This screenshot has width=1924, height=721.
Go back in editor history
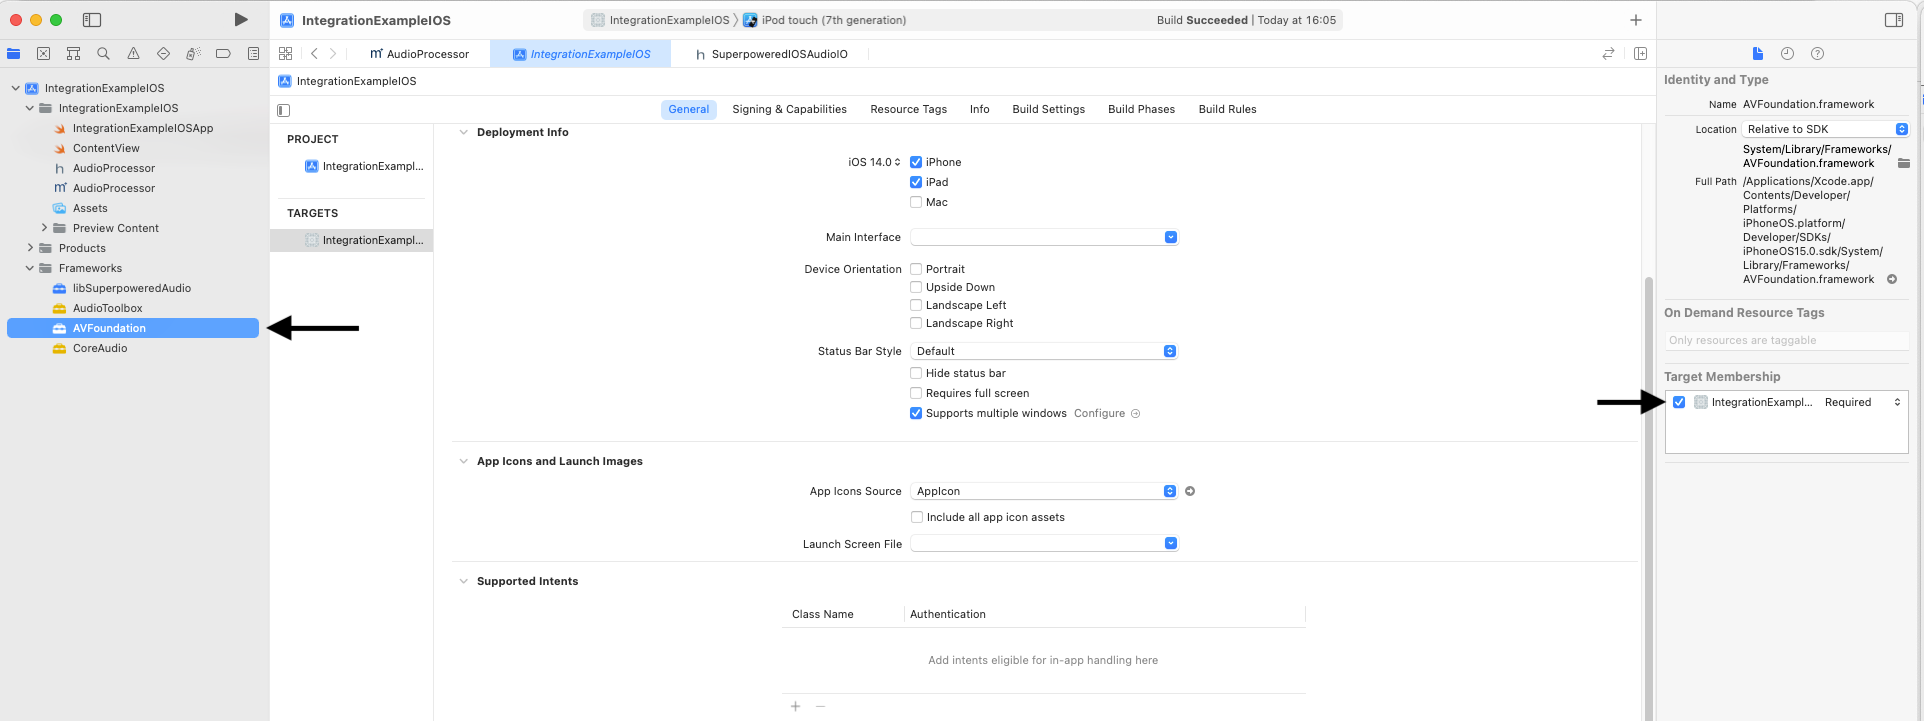(314, 54)
